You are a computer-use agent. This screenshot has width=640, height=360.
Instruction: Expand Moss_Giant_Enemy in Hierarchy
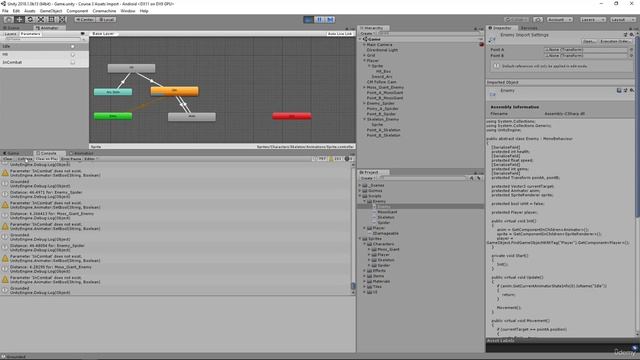364,87
